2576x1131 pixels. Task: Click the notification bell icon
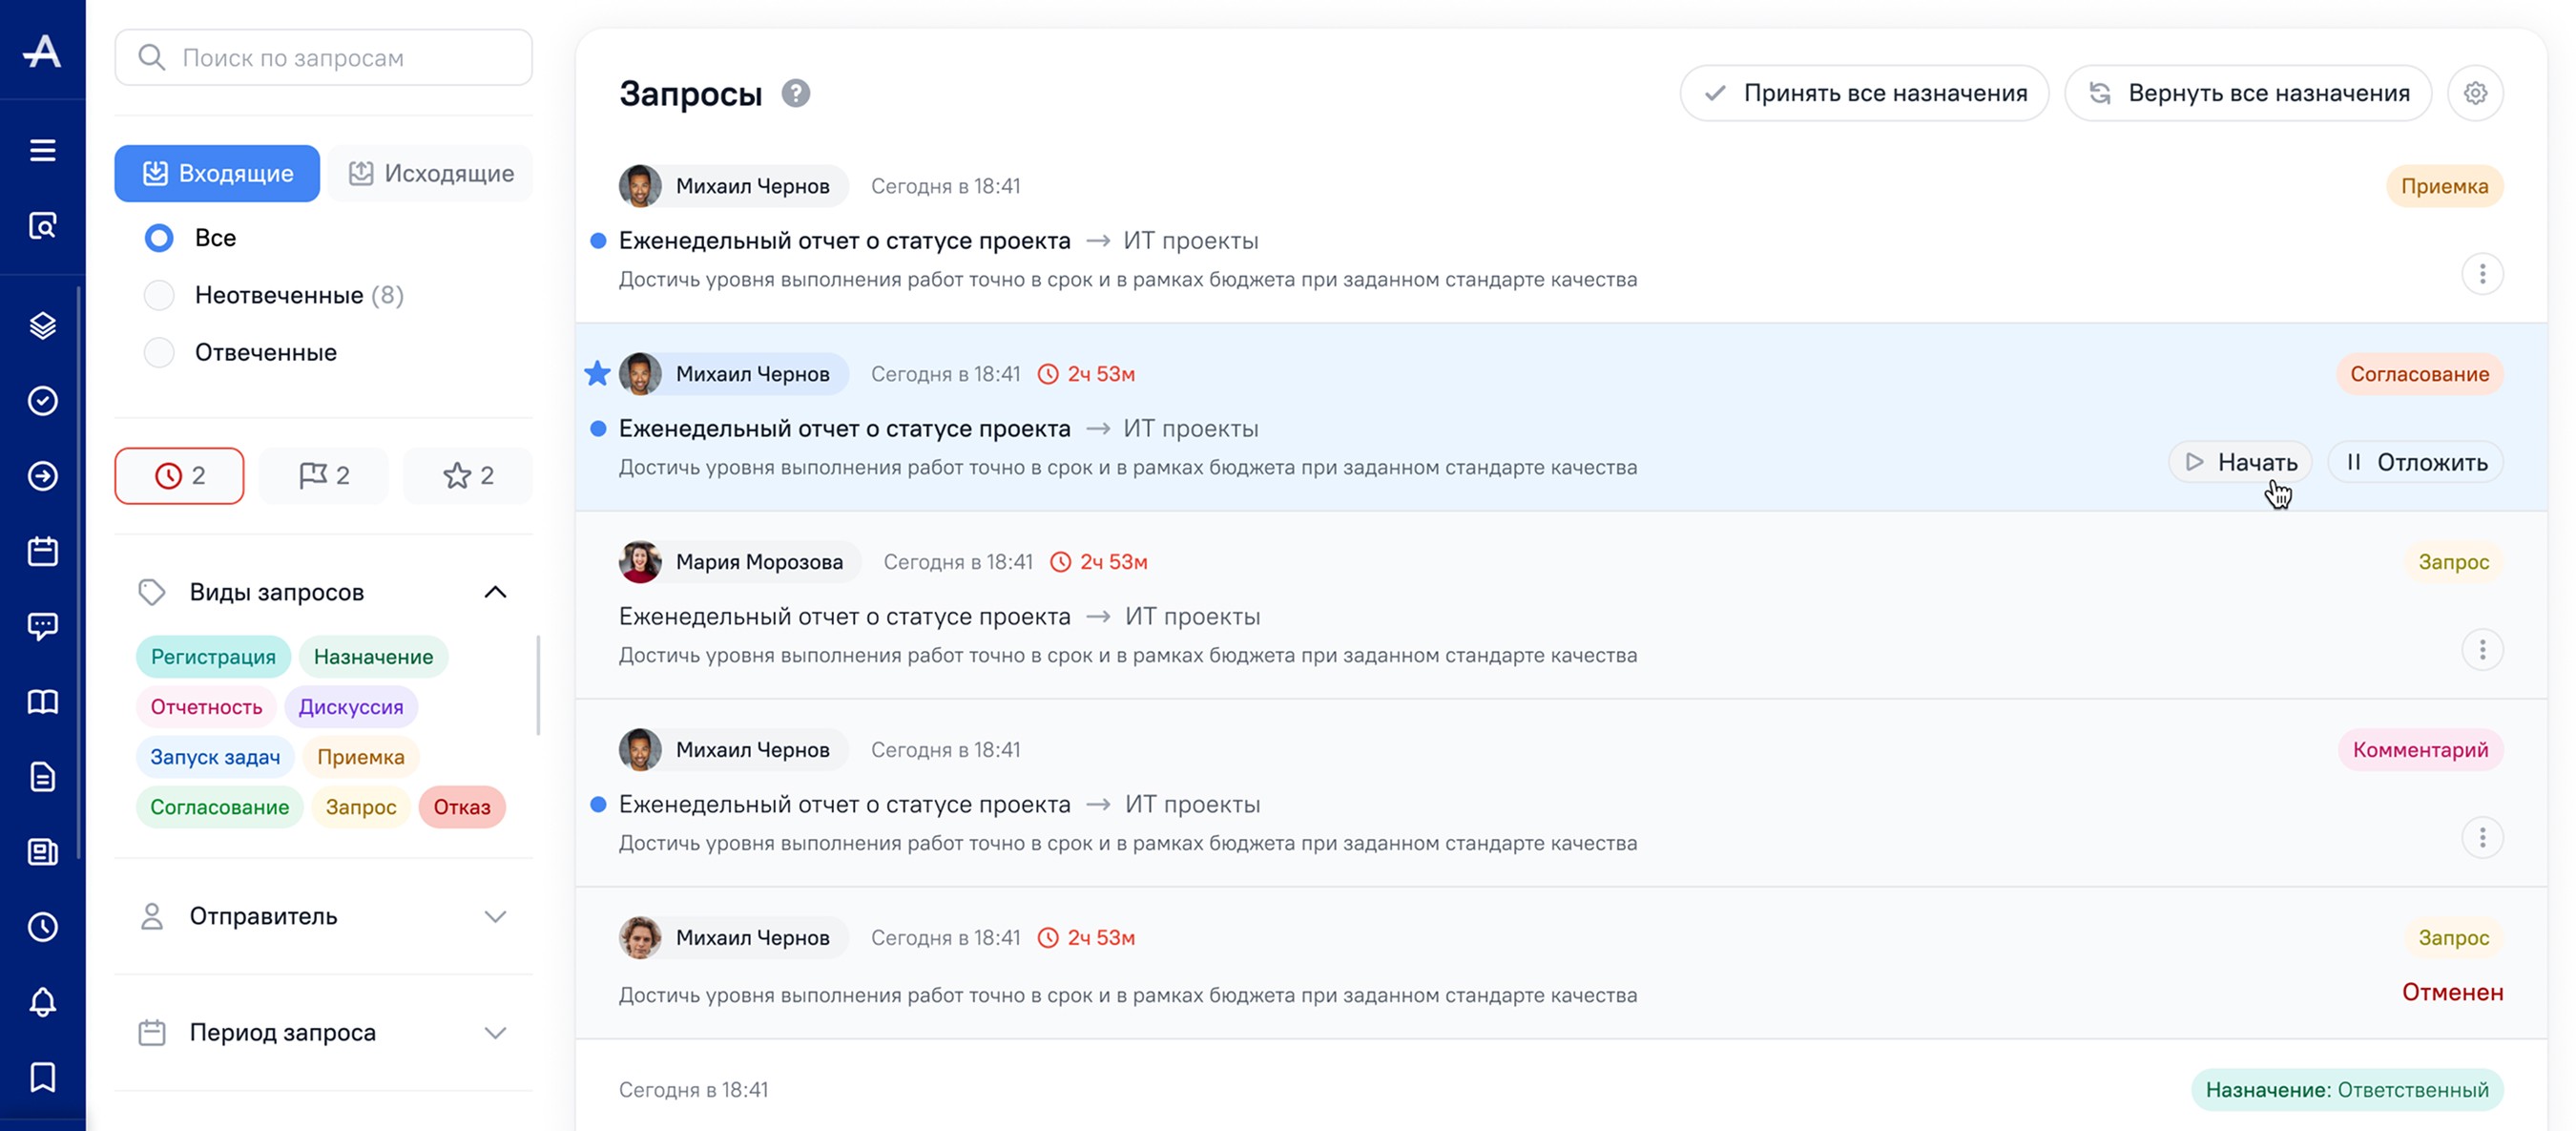pyautogui.click(x=42, y=1002)
